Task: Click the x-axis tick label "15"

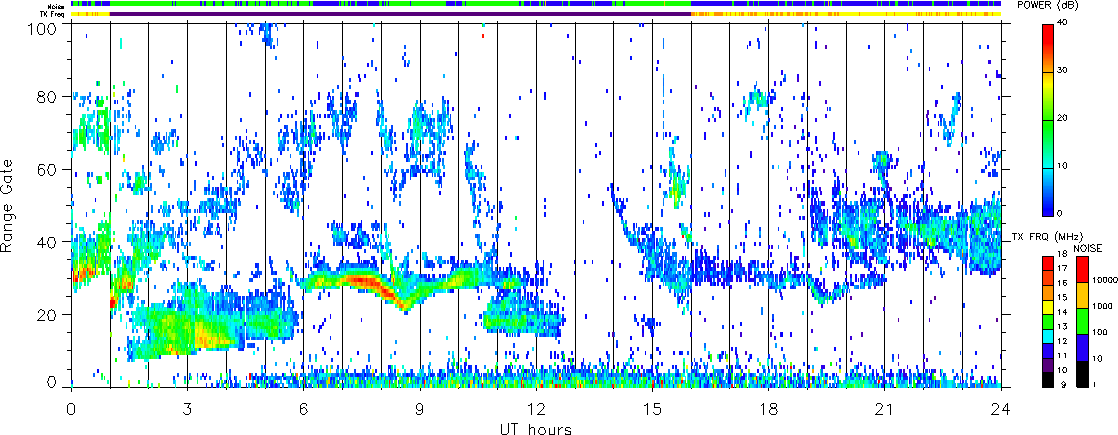Action: [652, 410]
